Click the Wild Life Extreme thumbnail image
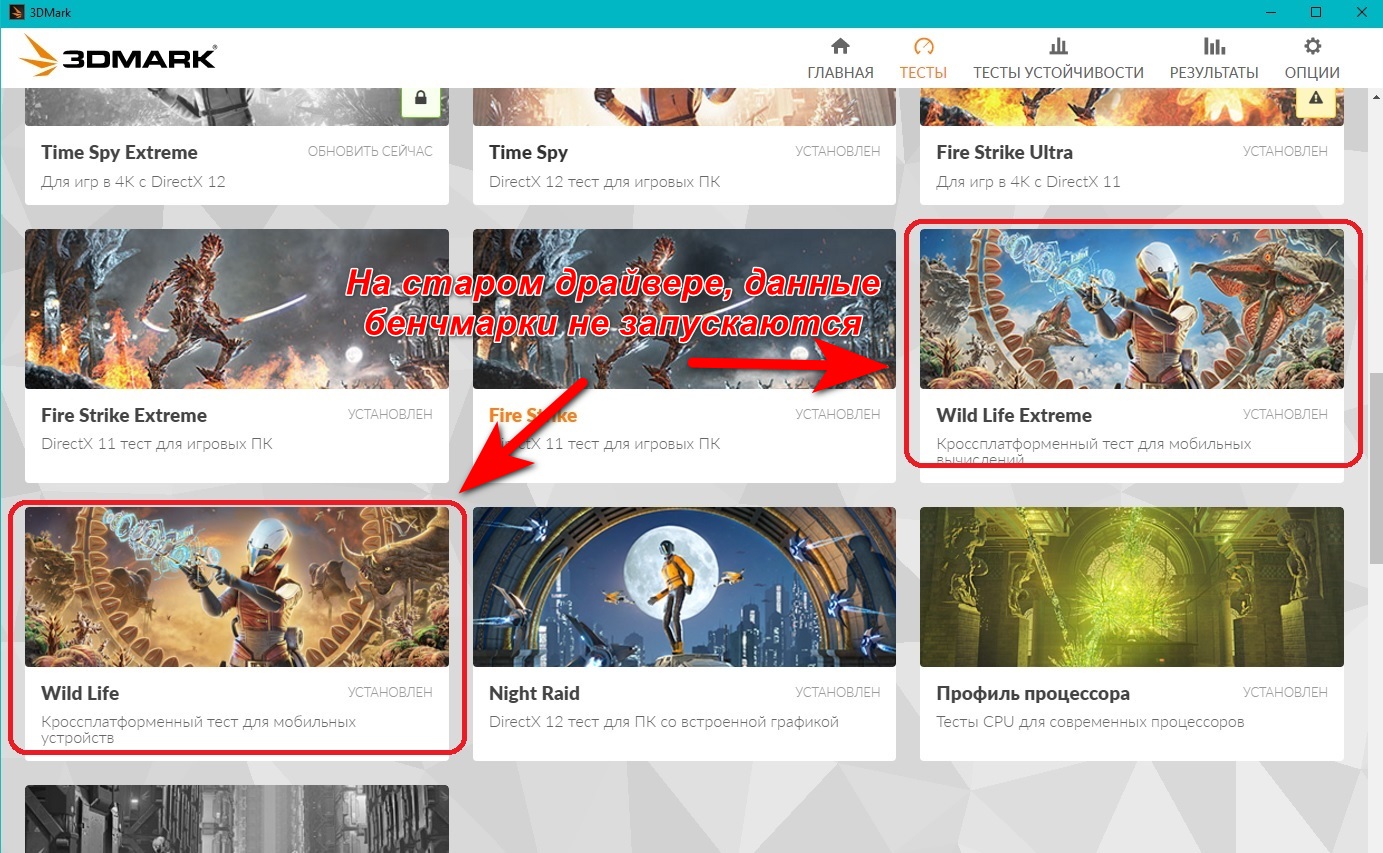 click(x=1132, y=309)
